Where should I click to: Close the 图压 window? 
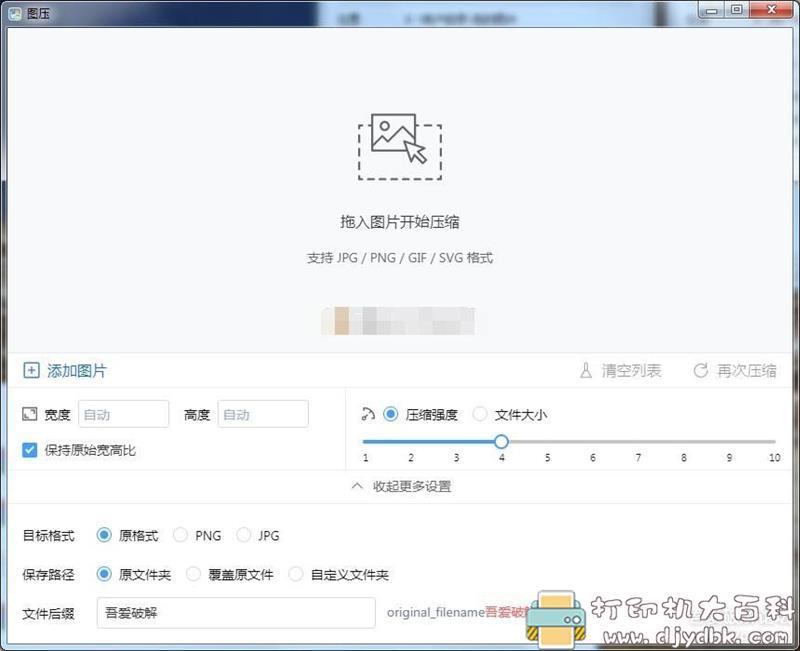(x=772, y=10)
